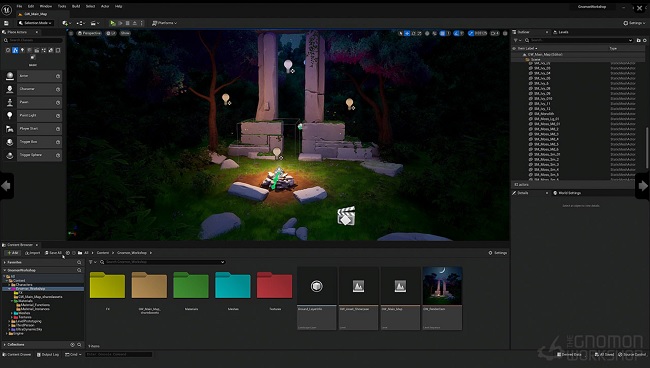Screen dimensions: 650x368
Task: Open the viewport Show flags menu
Action: pos(125,33)
